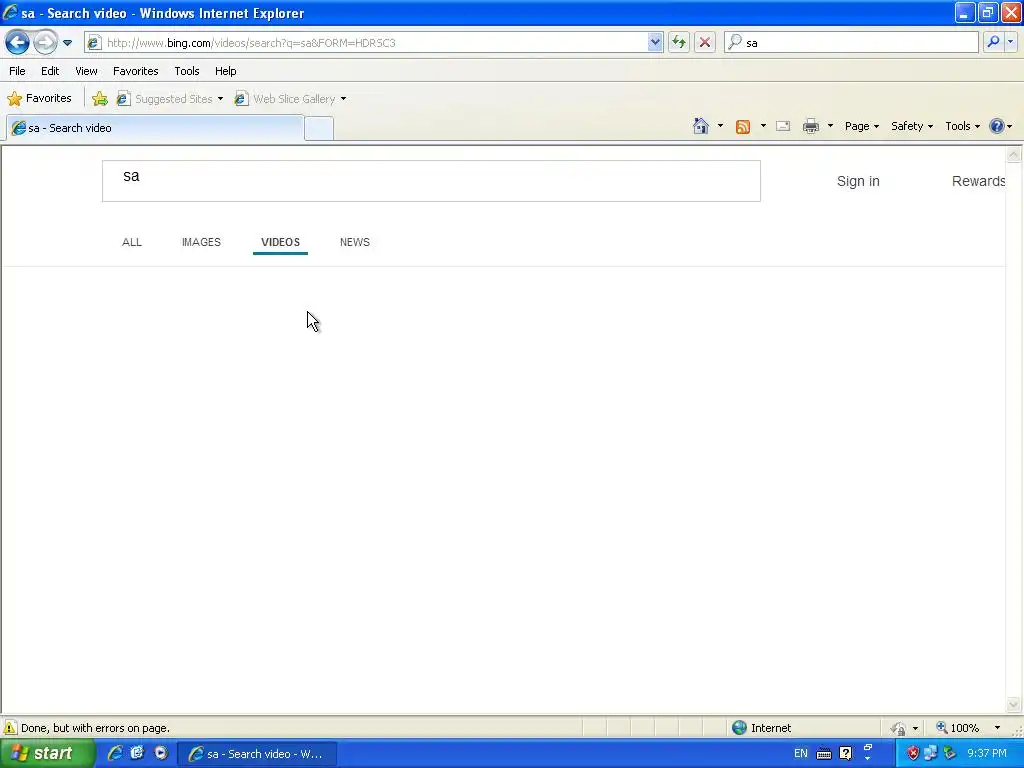Expand the Print dropdown arrow

coord(830,126)
